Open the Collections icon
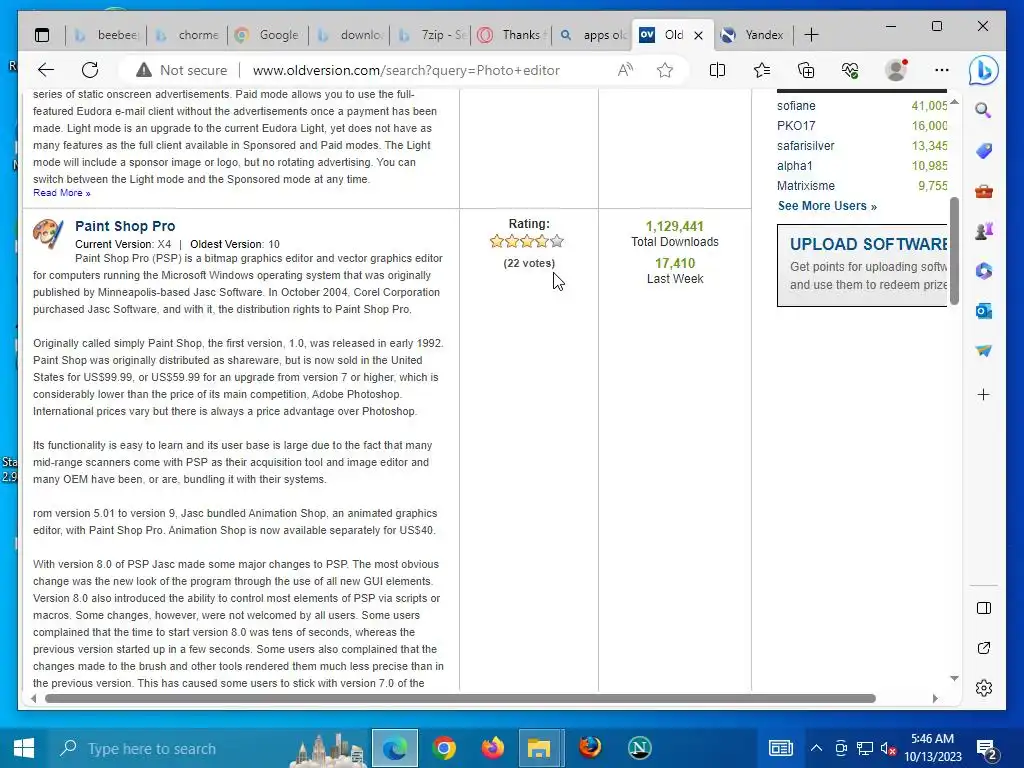This screenshot has width=1024, height=768. [806, 70]
